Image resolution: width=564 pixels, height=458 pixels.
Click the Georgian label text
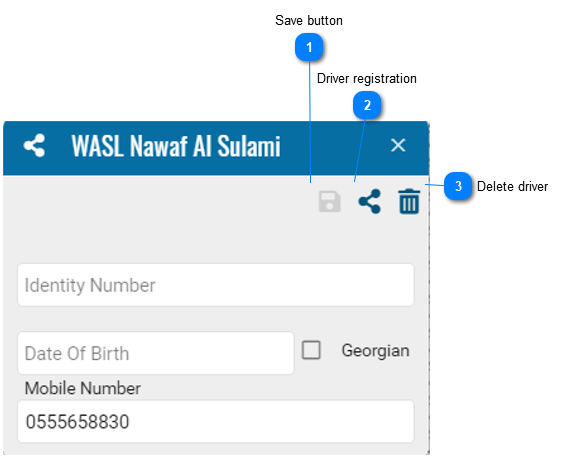tap(376, 351)
